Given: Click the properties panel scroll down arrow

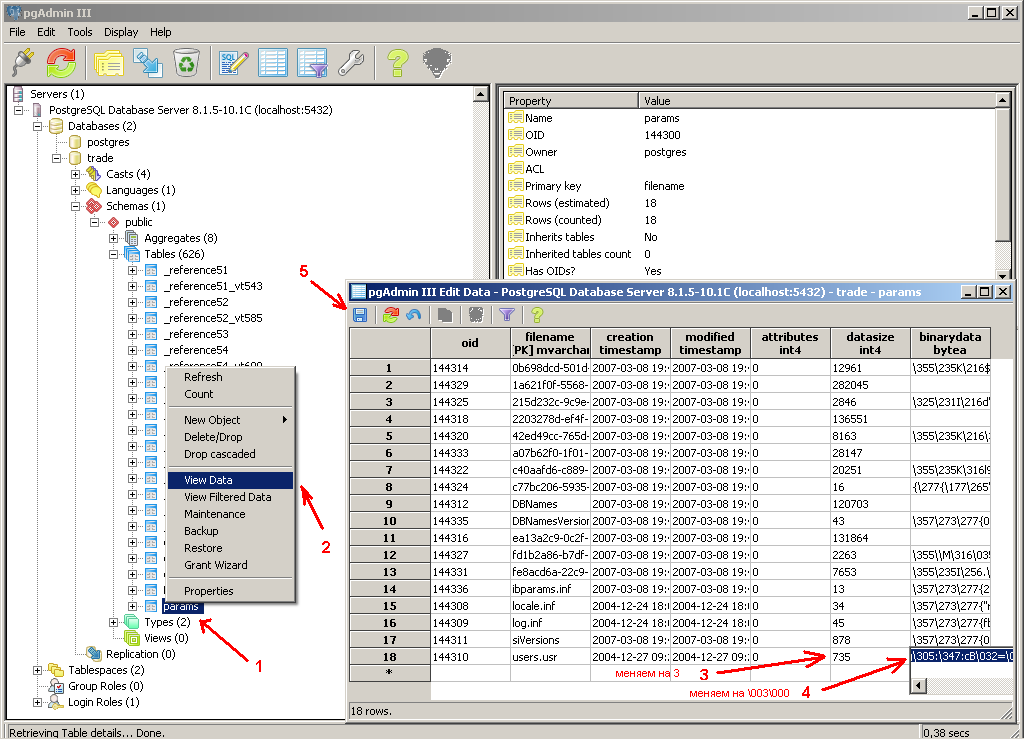Looking at the screenshot, I should point(1002,275).
